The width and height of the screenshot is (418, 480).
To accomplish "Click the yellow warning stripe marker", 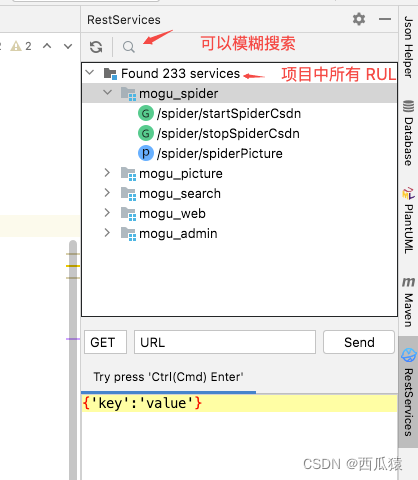I will click(73, 266).
